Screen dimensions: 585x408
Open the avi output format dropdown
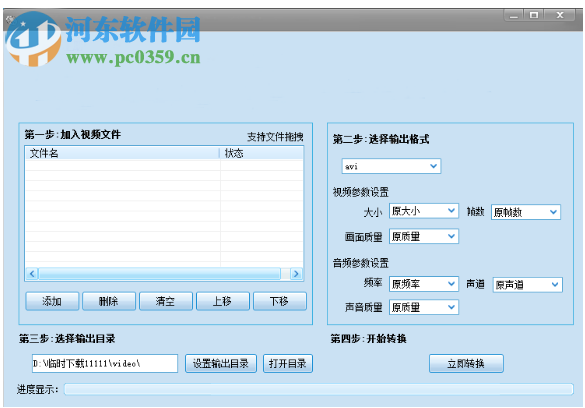click(x=391, y=166)
